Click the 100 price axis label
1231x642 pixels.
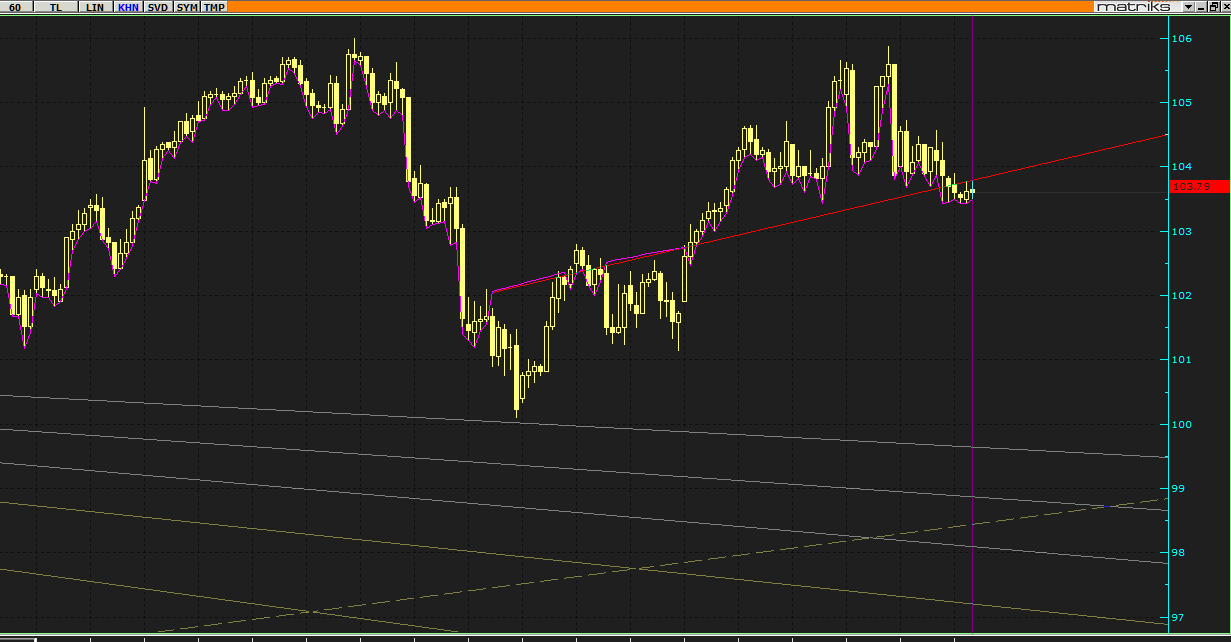tap(1181, 424)
